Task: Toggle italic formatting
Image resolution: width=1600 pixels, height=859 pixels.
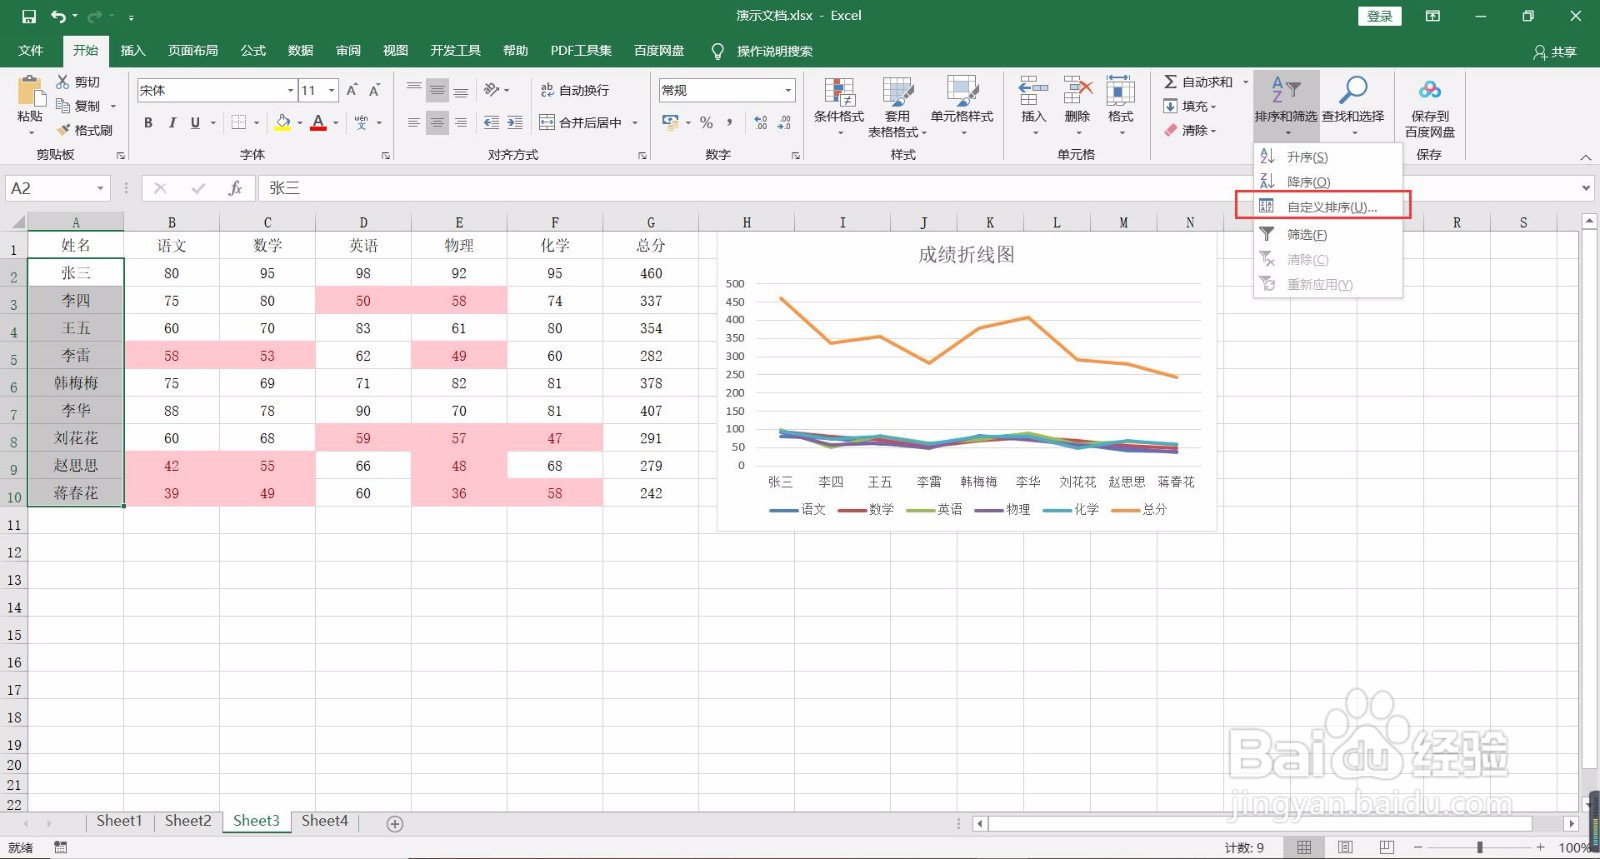Action: pos(172,122)
